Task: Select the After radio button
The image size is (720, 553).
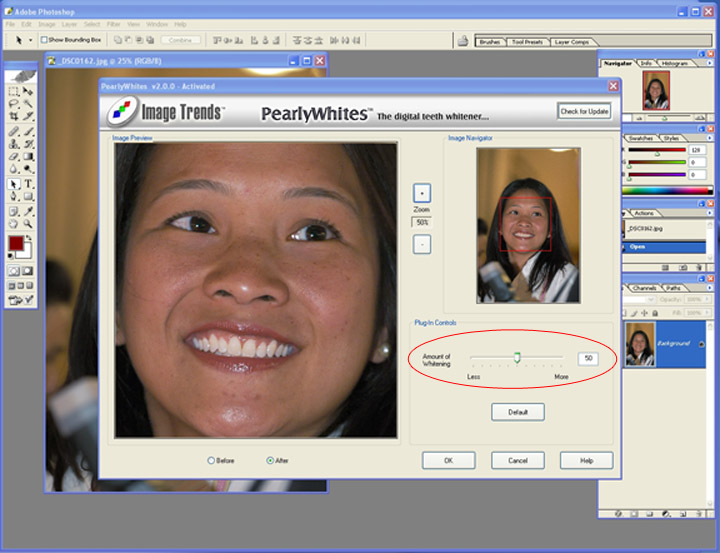Action: coord(270,460)
